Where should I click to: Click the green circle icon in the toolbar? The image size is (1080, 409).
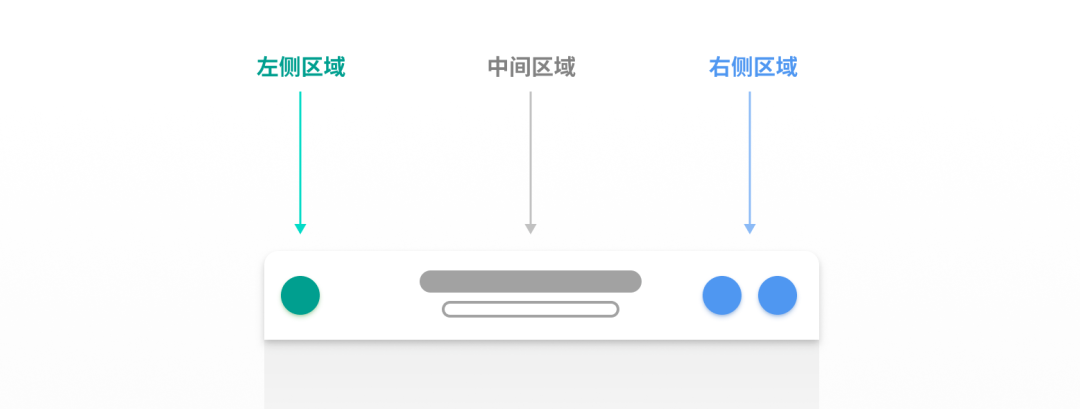[x=300, y=295]
